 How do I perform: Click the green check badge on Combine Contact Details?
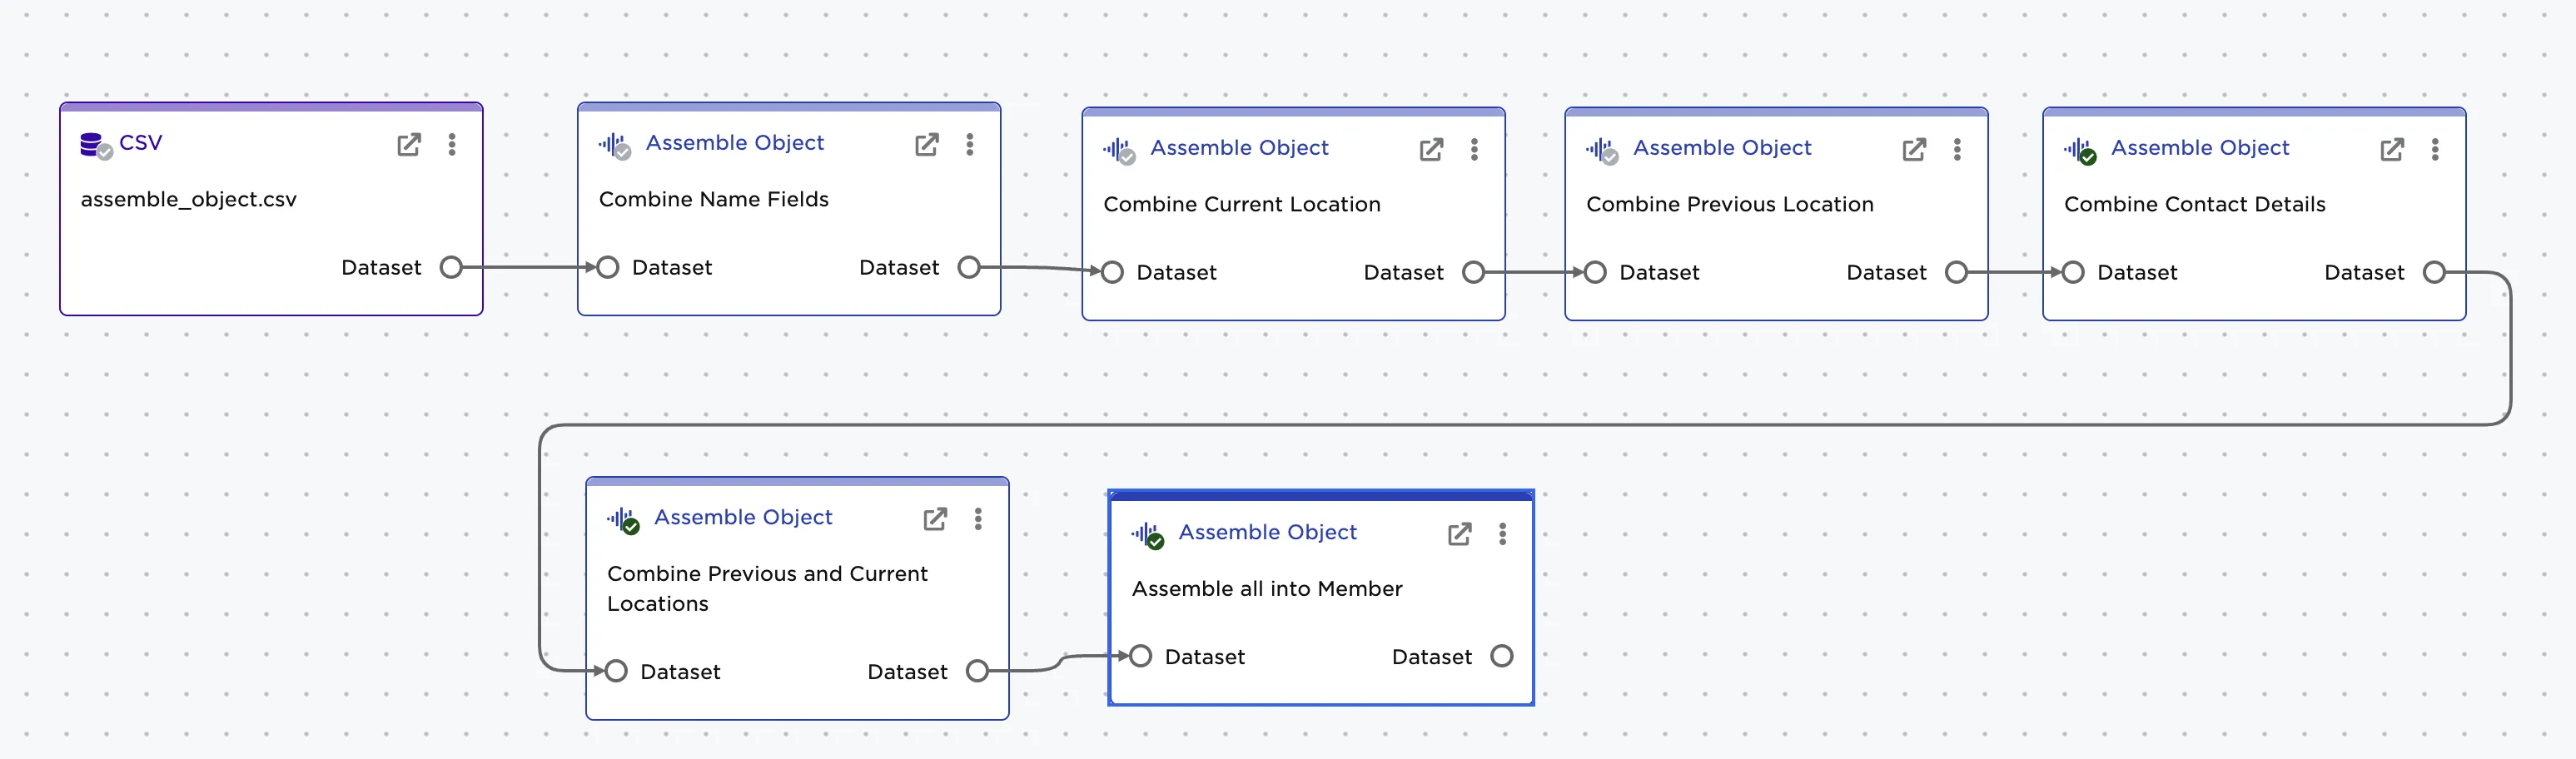pyautogui.click(x=2087, y=156)
